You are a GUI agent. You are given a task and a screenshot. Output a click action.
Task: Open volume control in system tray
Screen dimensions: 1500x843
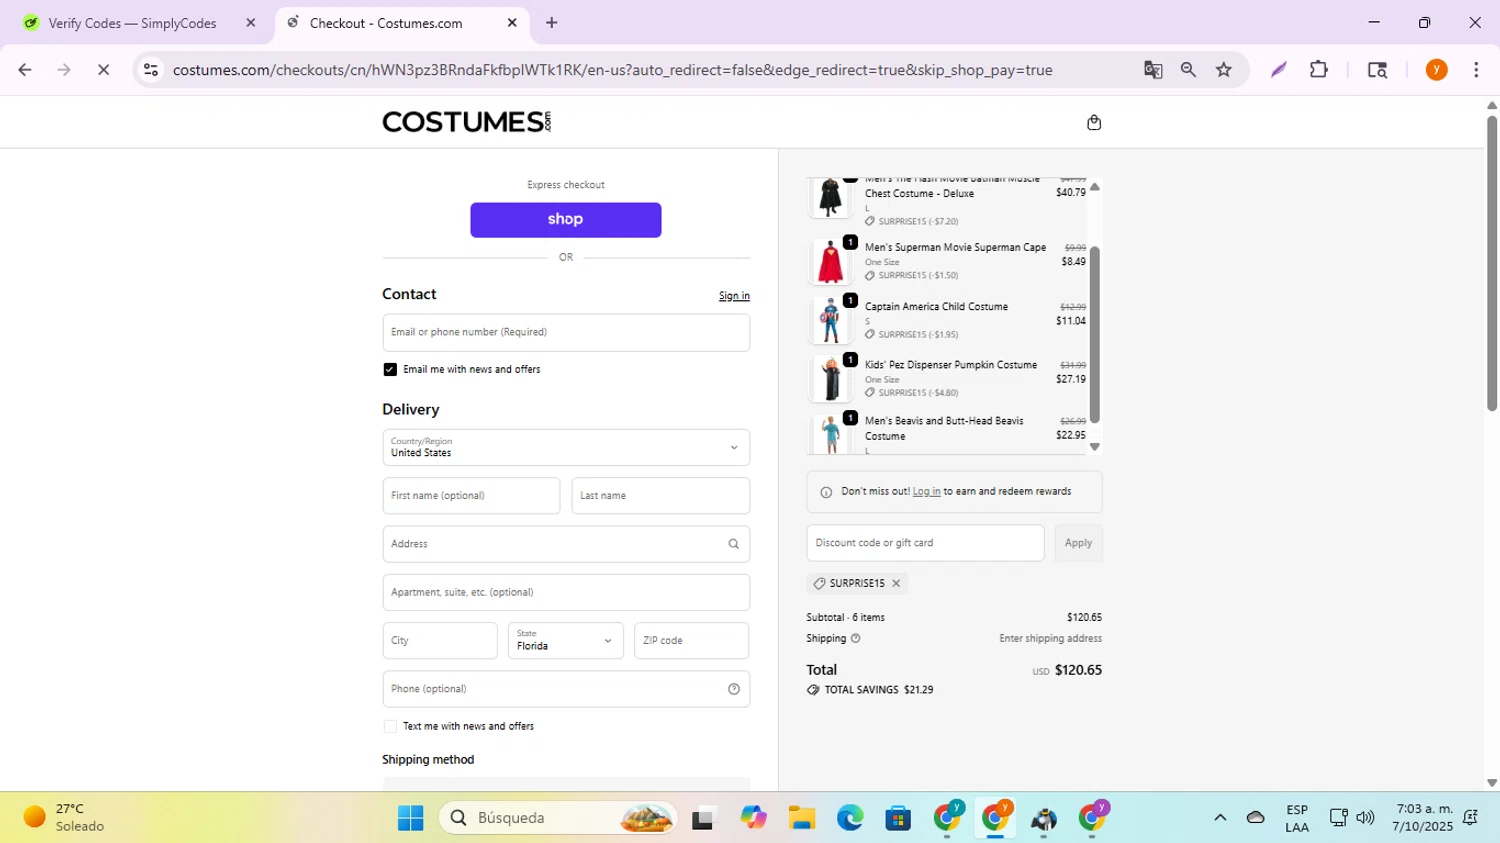pyautogui.click(x=1365, y=818)
